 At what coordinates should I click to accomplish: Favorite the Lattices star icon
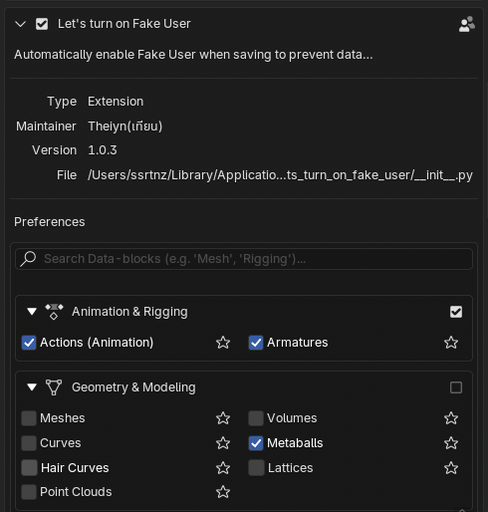click(x=451, y=468)
